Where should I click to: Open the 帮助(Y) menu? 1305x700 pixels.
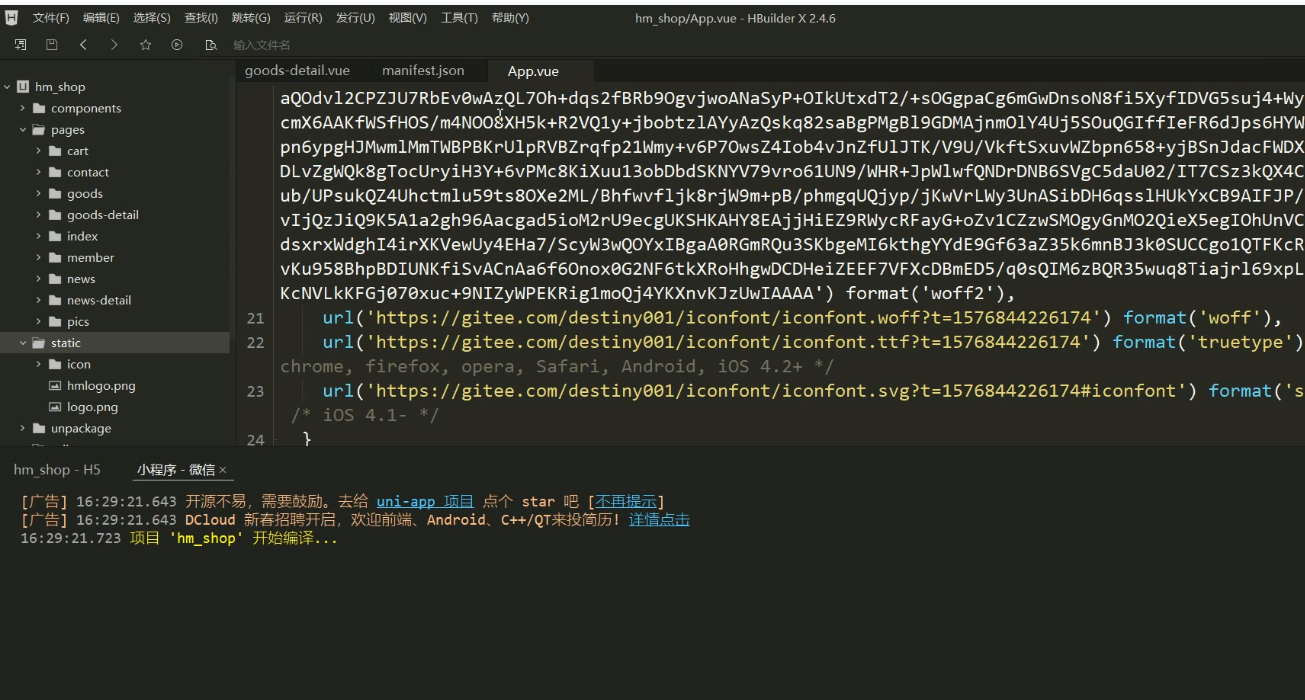(x=510, y=18)
